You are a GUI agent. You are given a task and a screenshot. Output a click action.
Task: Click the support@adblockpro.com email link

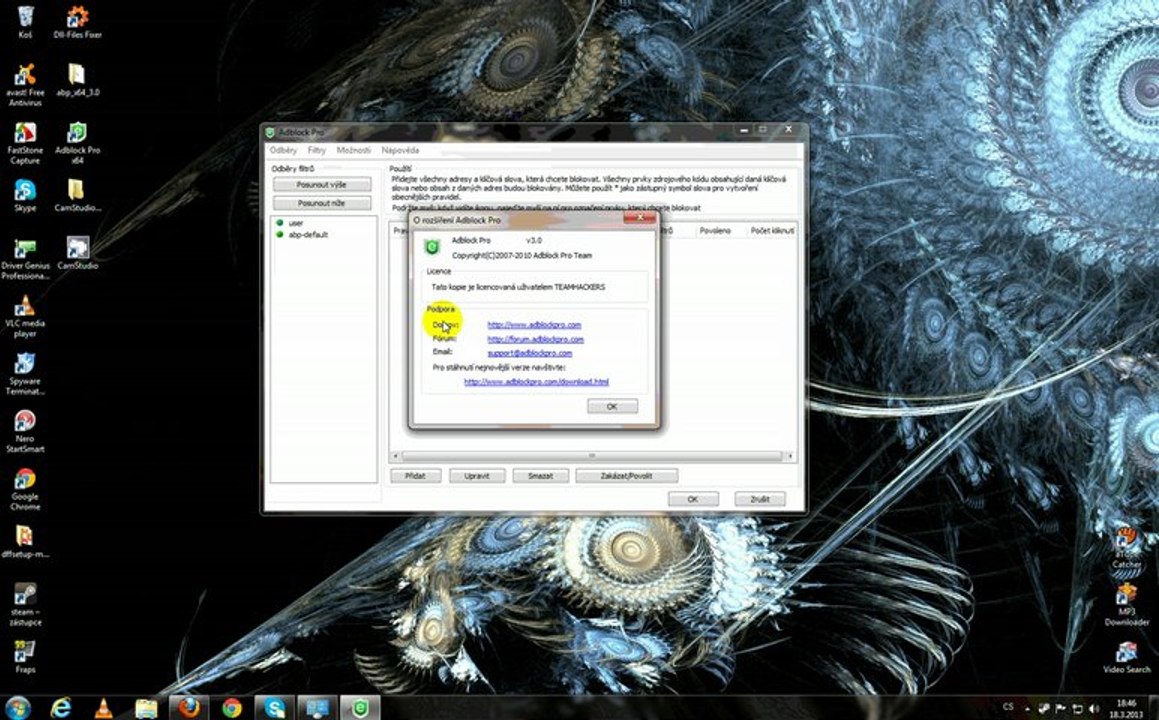tap(529, 353)
